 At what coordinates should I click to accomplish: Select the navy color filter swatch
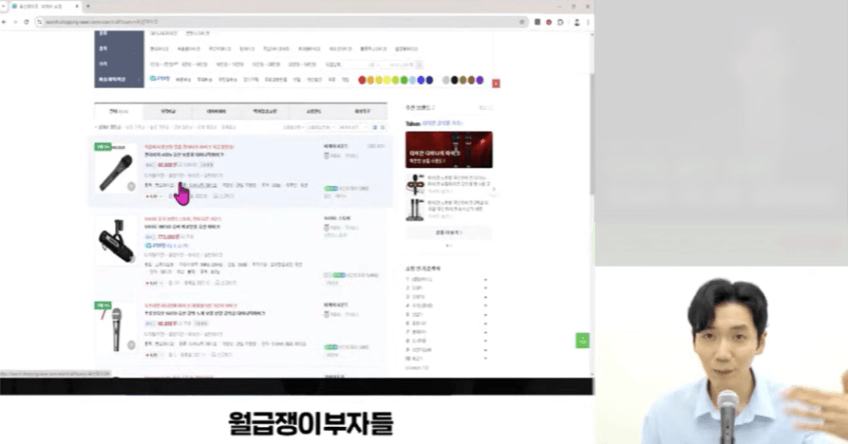coord(429,80)
